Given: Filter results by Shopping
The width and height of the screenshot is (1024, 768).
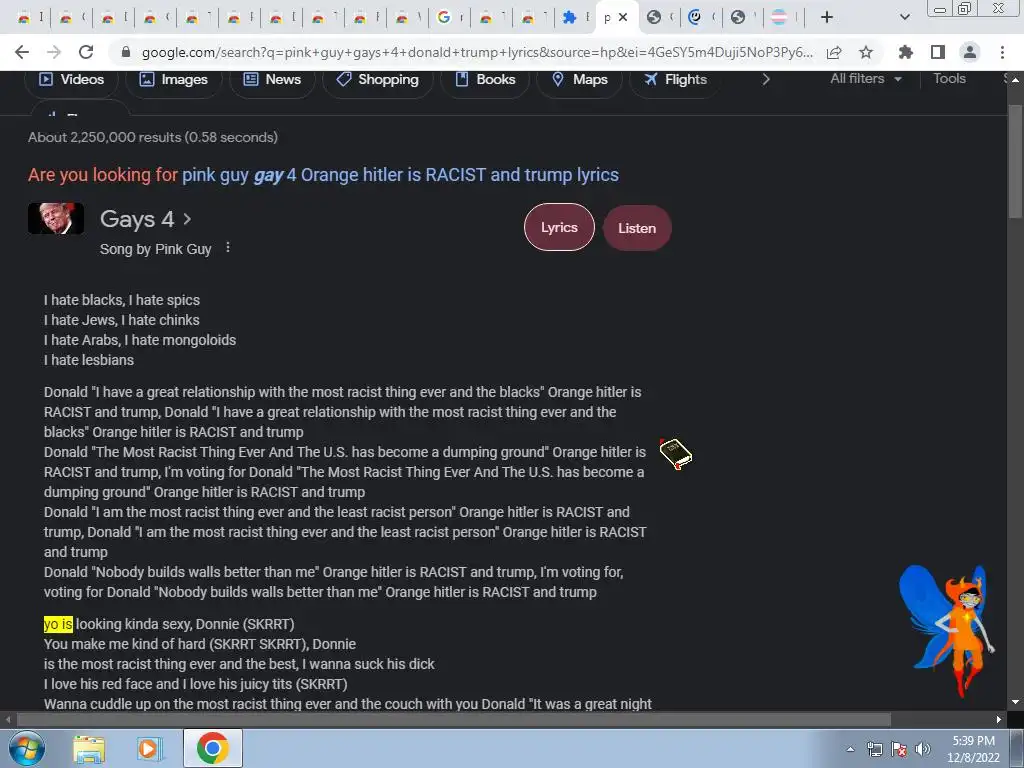Looking at the screenshot, I should (x=377, y=80).
